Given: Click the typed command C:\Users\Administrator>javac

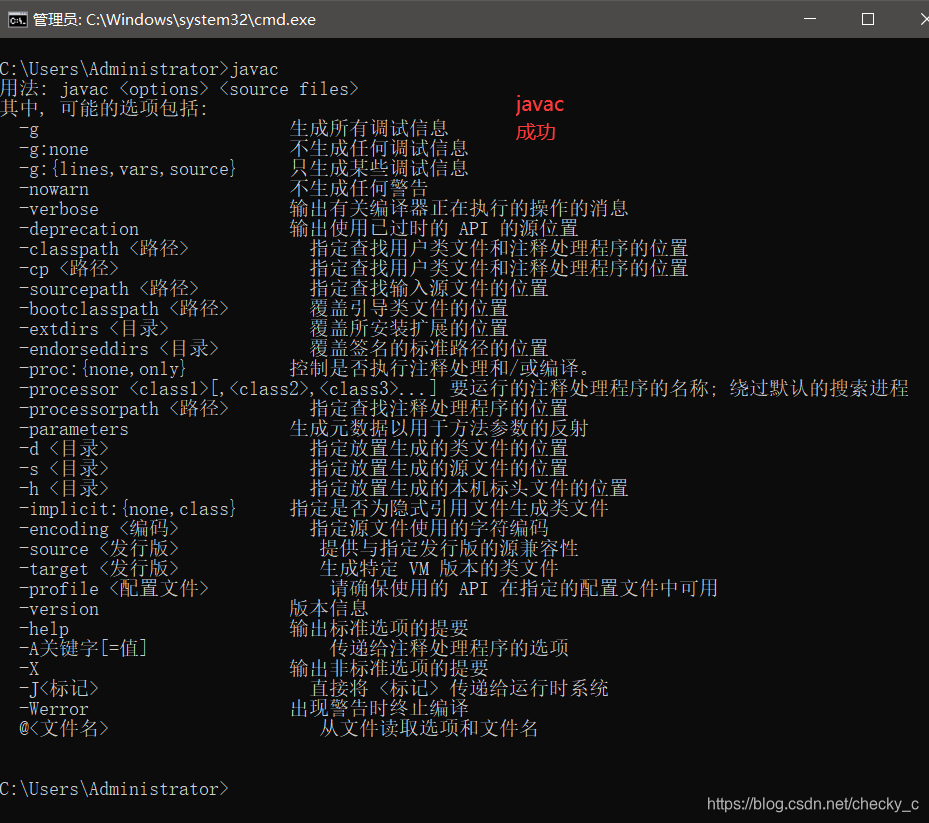Looking at the screenshot, I should pyautogui.click(x=139, y=69).
